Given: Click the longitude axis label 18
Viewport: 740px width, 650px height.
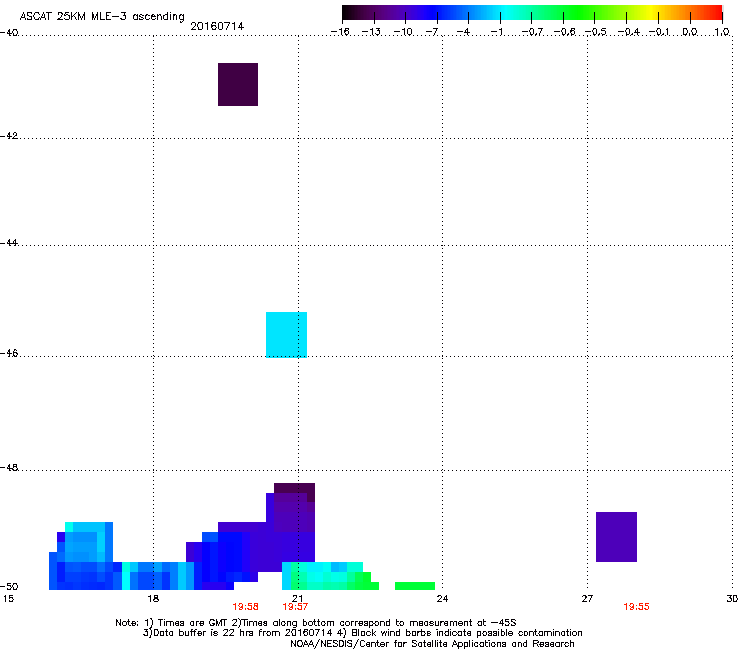Looking at the screenshot, I should pyautogui.click(x=153, y=599).
